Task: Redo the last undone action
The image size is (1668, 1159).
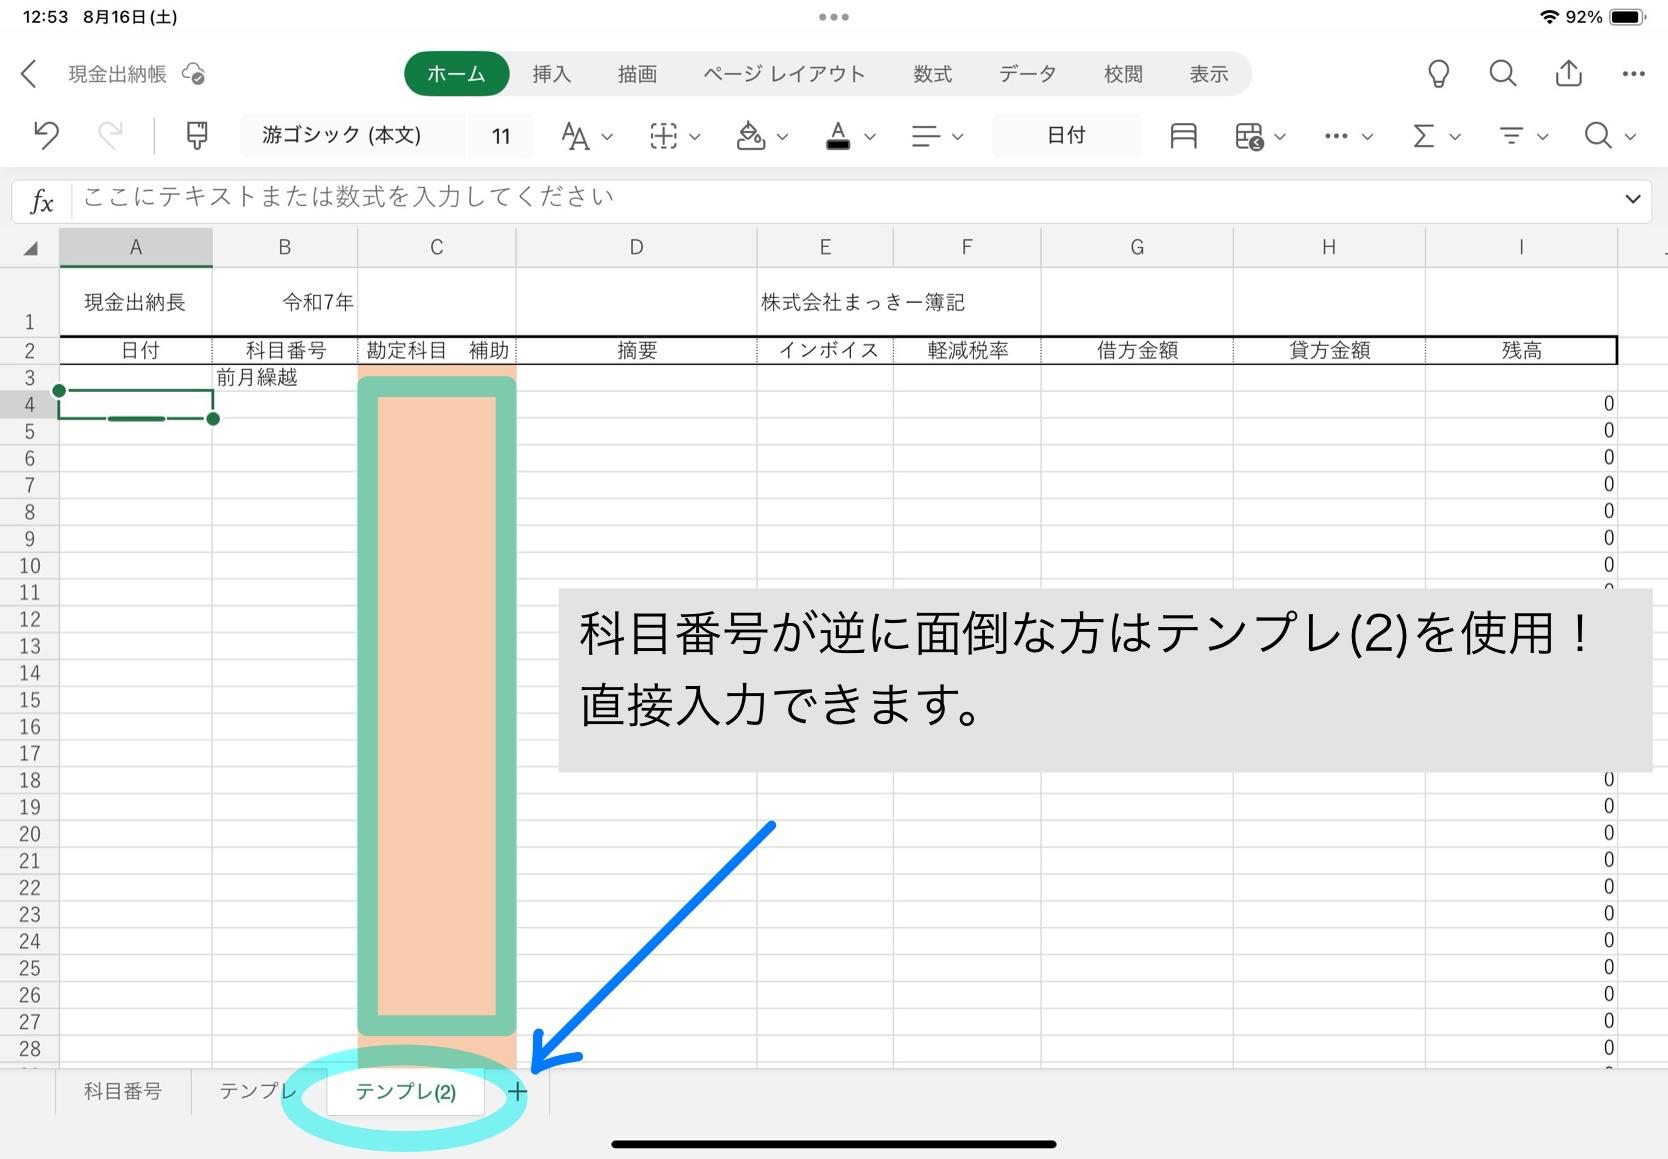Action: pyautogui.click(x=110, y=135)
